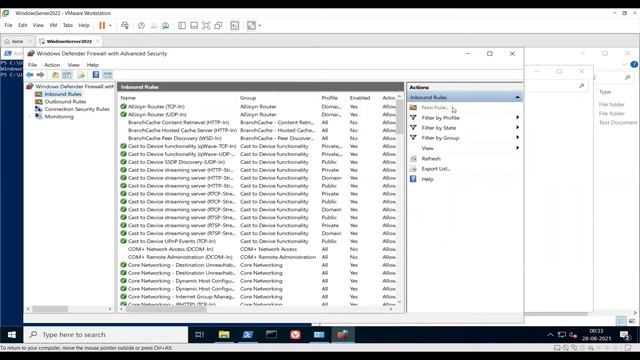The height and width of the screenshot is (360, 640).
Task: Toggle Show/Hide Console Tree toolbar button
Action: coord(67,75)
